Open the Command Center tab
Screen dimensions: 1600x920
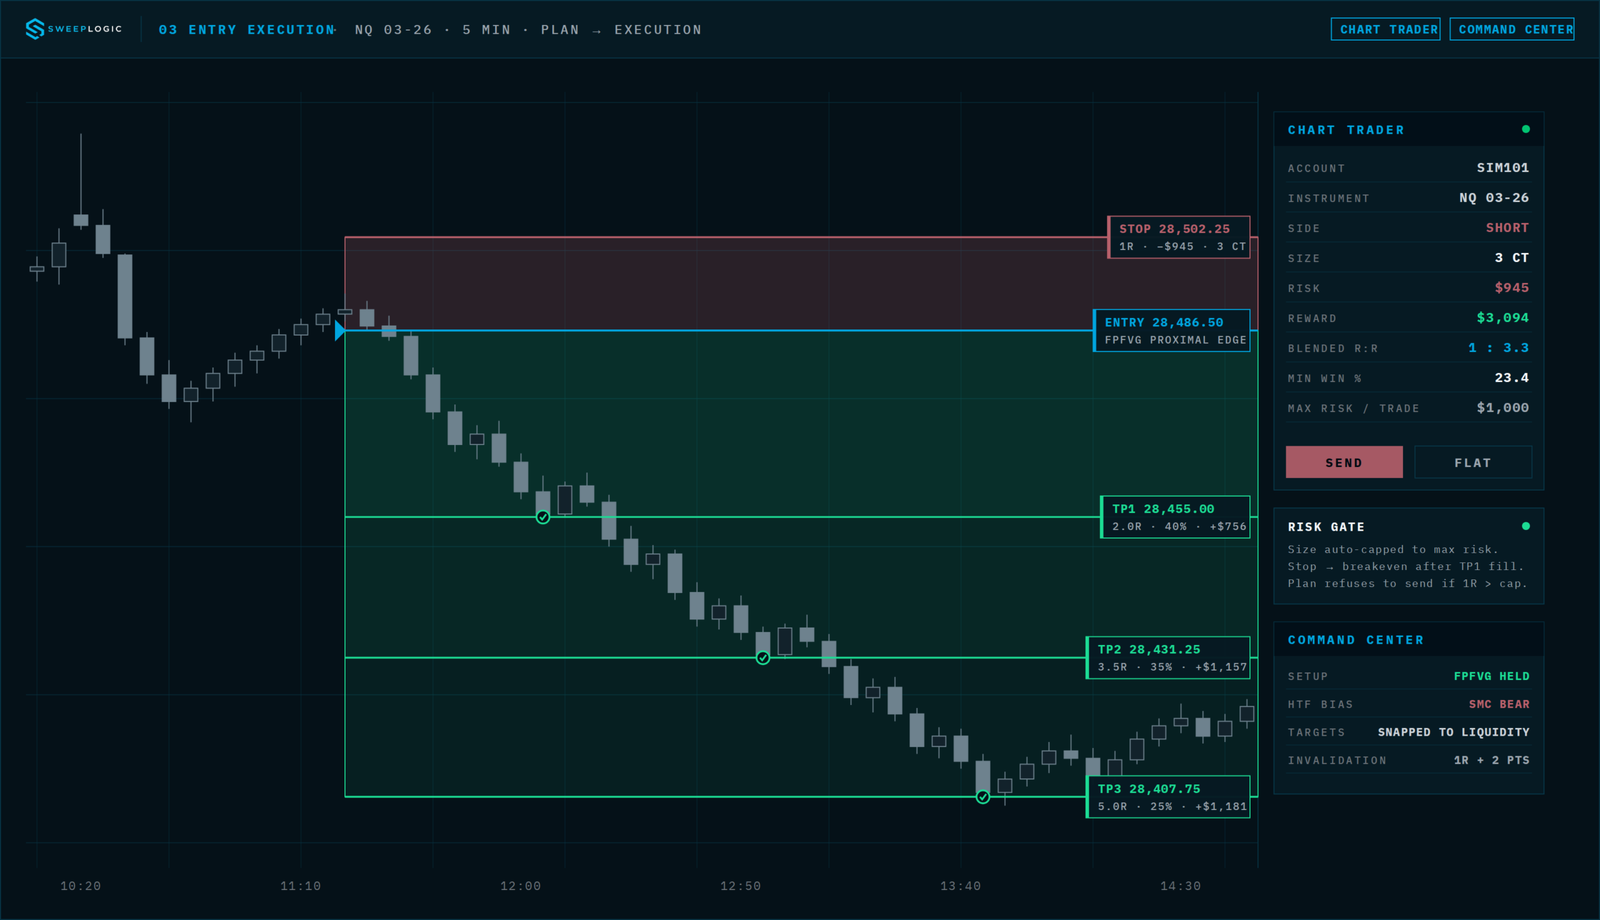tap(1512, 29)
